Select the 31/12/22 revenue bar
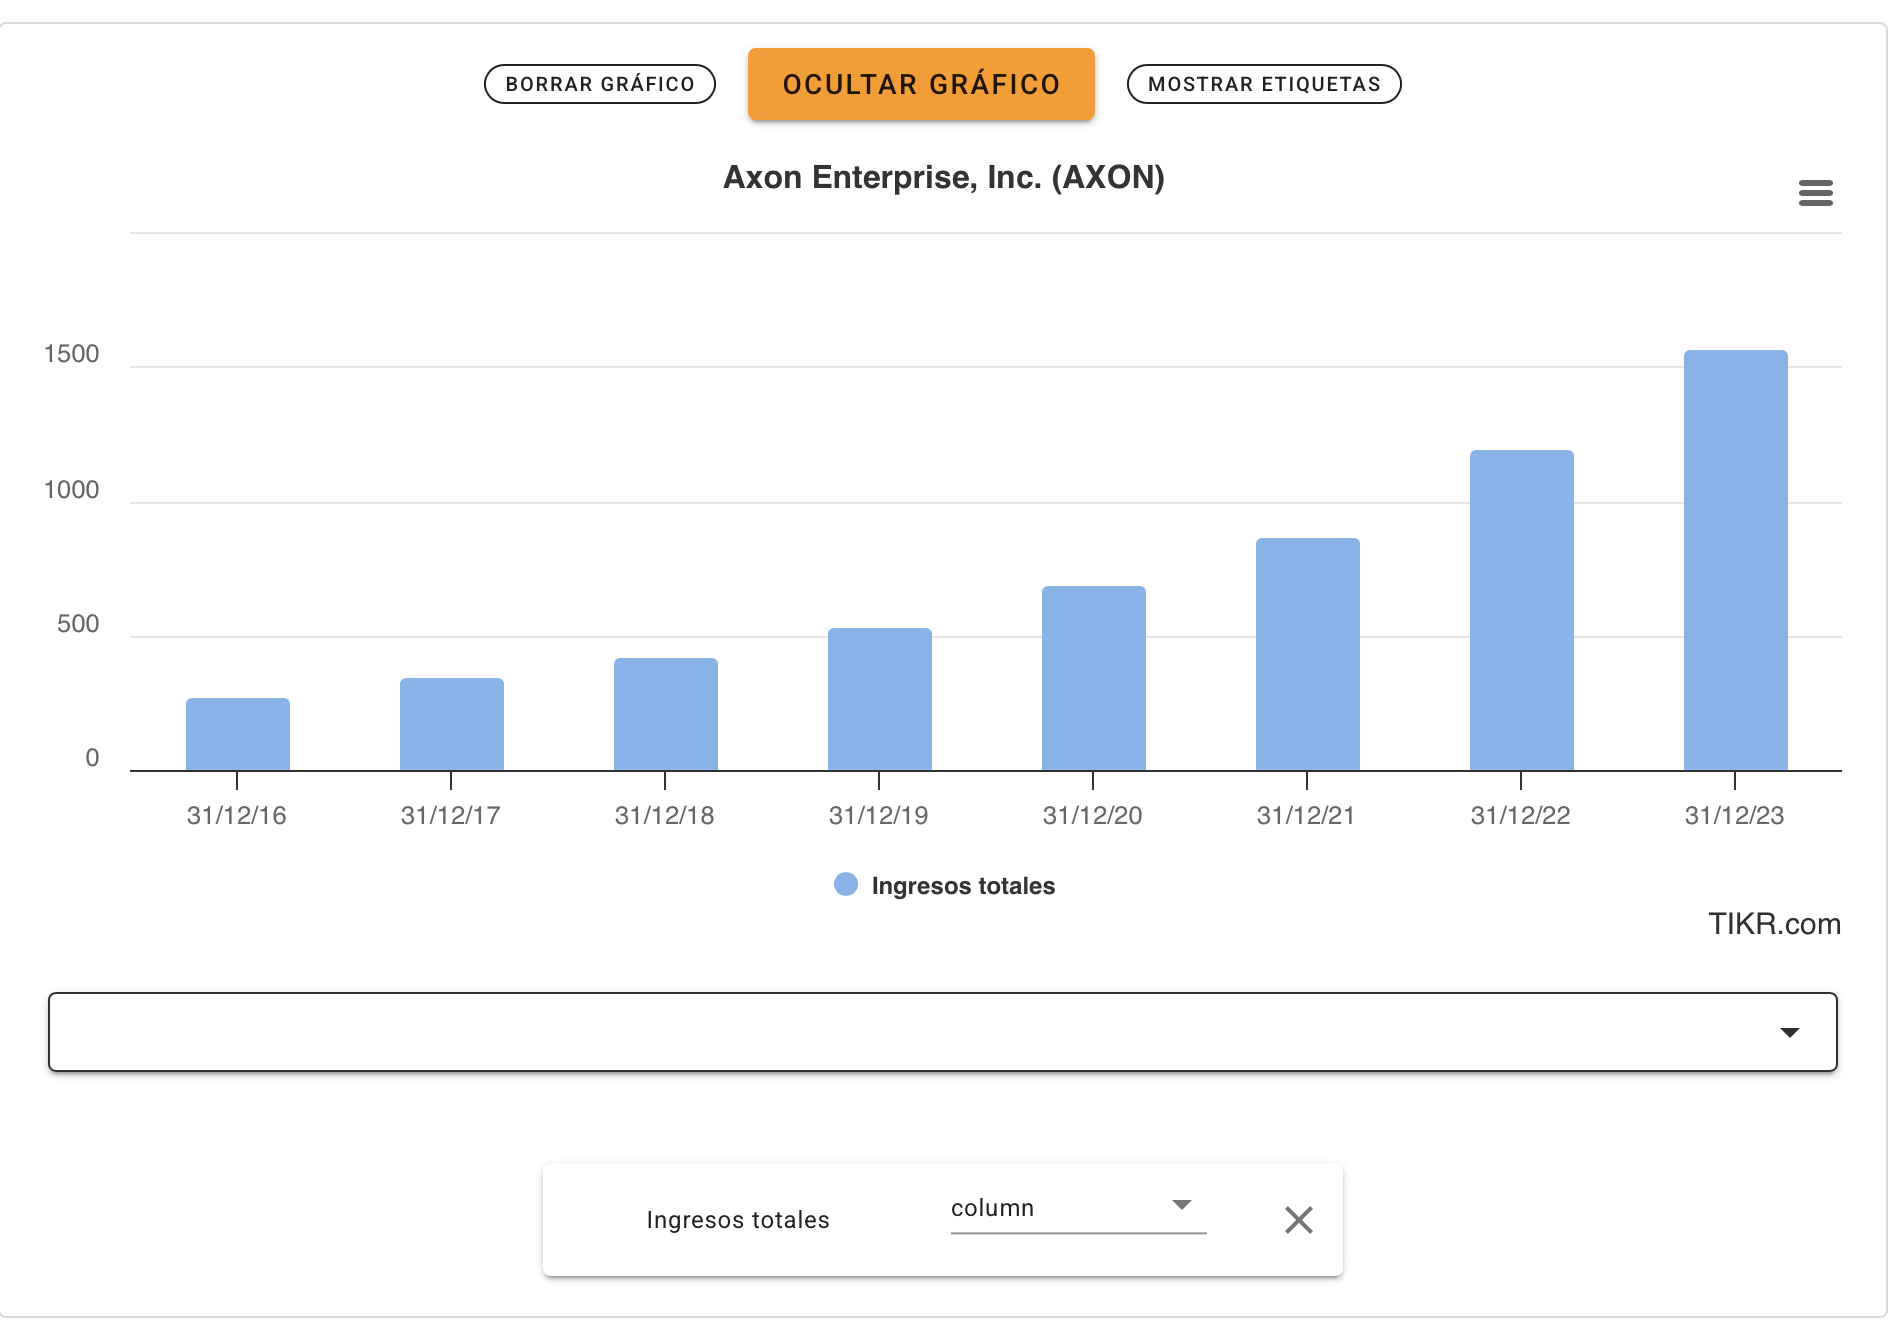The height and width of the screenshot is (1334, 1892). tap(1521, 610)
